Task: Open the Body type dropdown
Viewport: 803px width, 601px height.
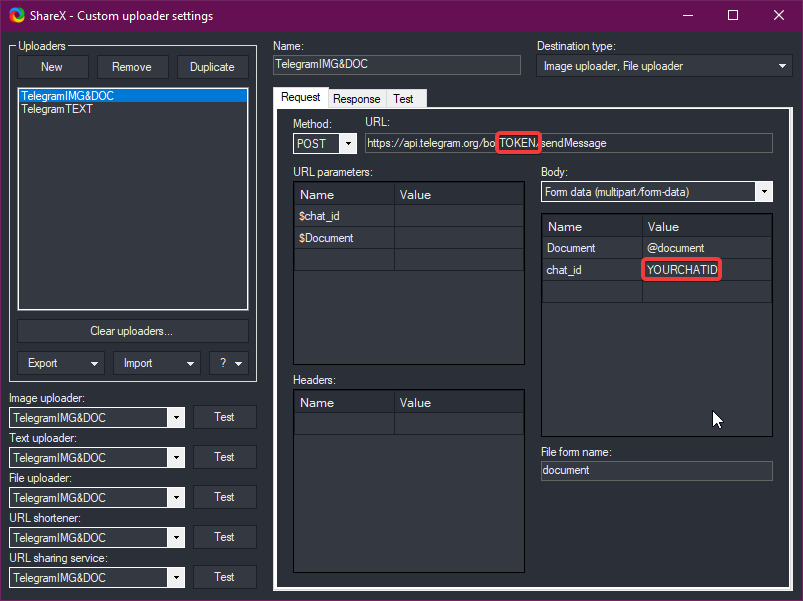Action: click(657, 192)
